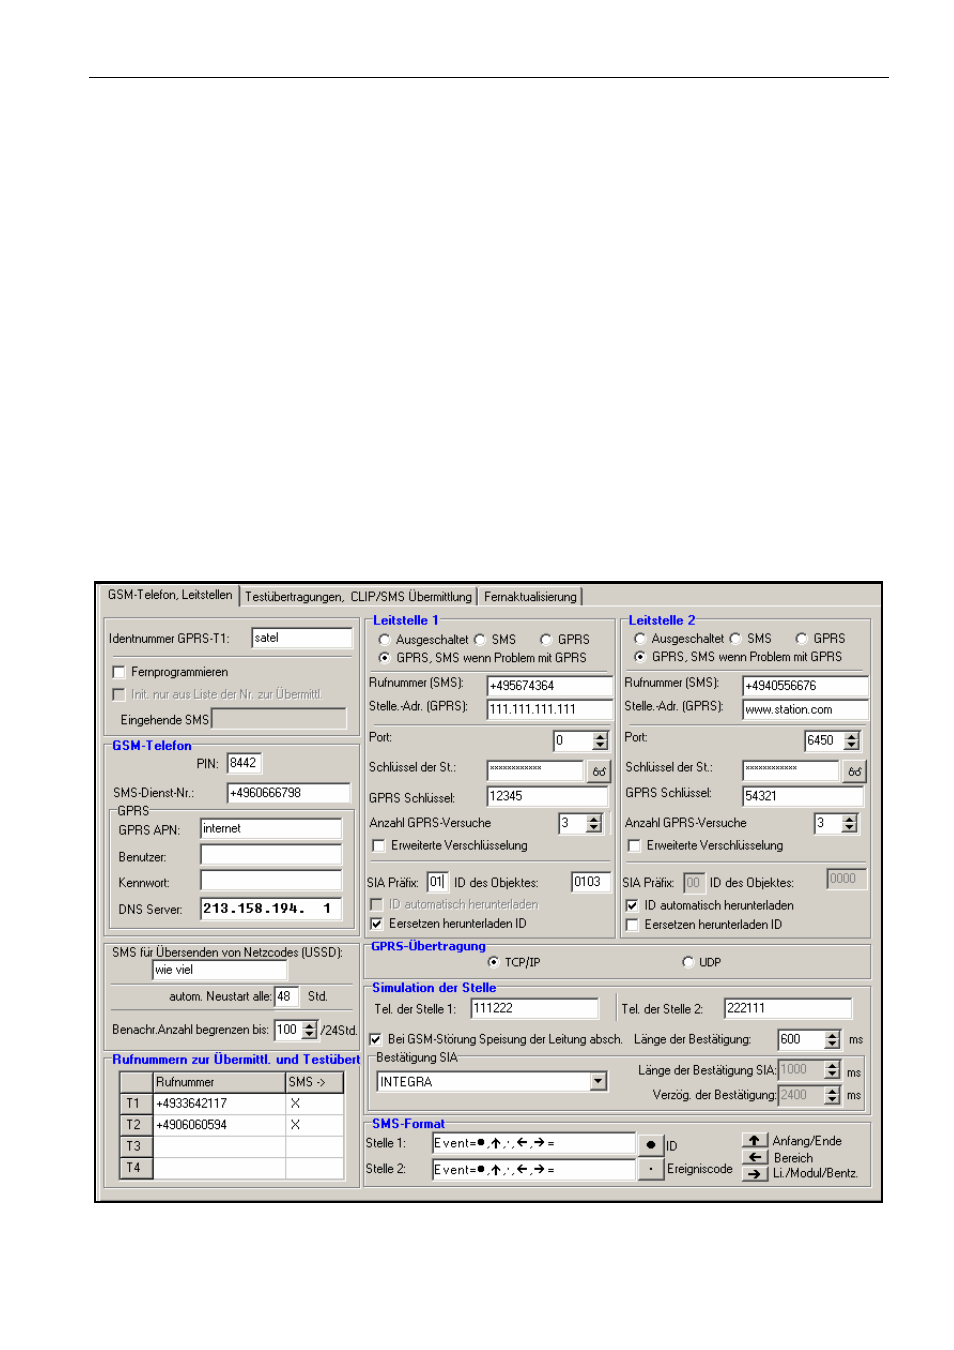Insert Anfang/Ende up-arrow symbol

(x=754, y=1140)
